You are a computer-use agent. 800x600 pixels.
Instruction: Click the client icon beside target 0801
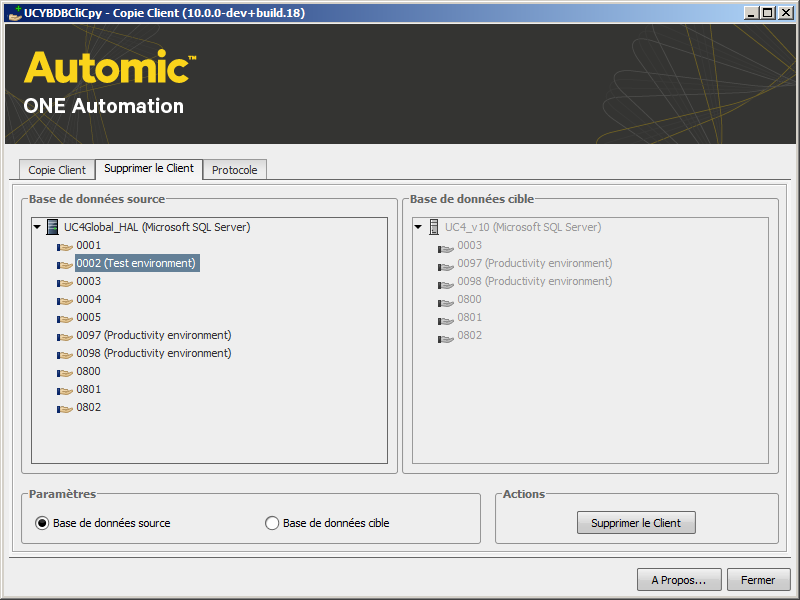(x=445, y=319)
